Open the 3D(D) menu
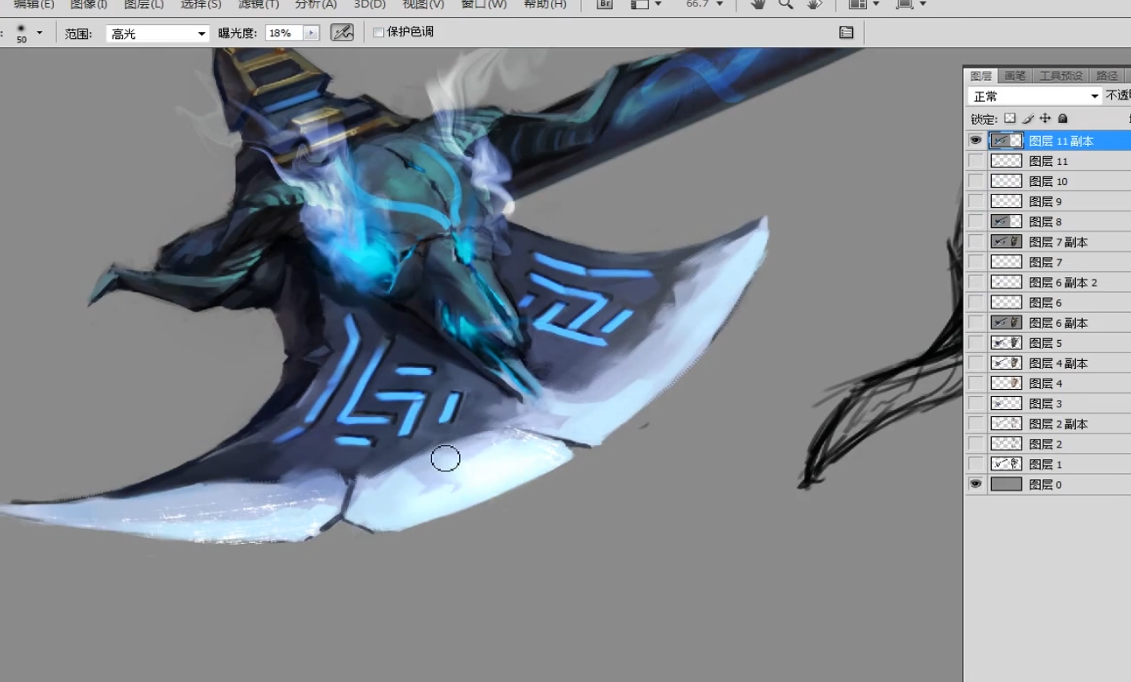 [369, 4]
